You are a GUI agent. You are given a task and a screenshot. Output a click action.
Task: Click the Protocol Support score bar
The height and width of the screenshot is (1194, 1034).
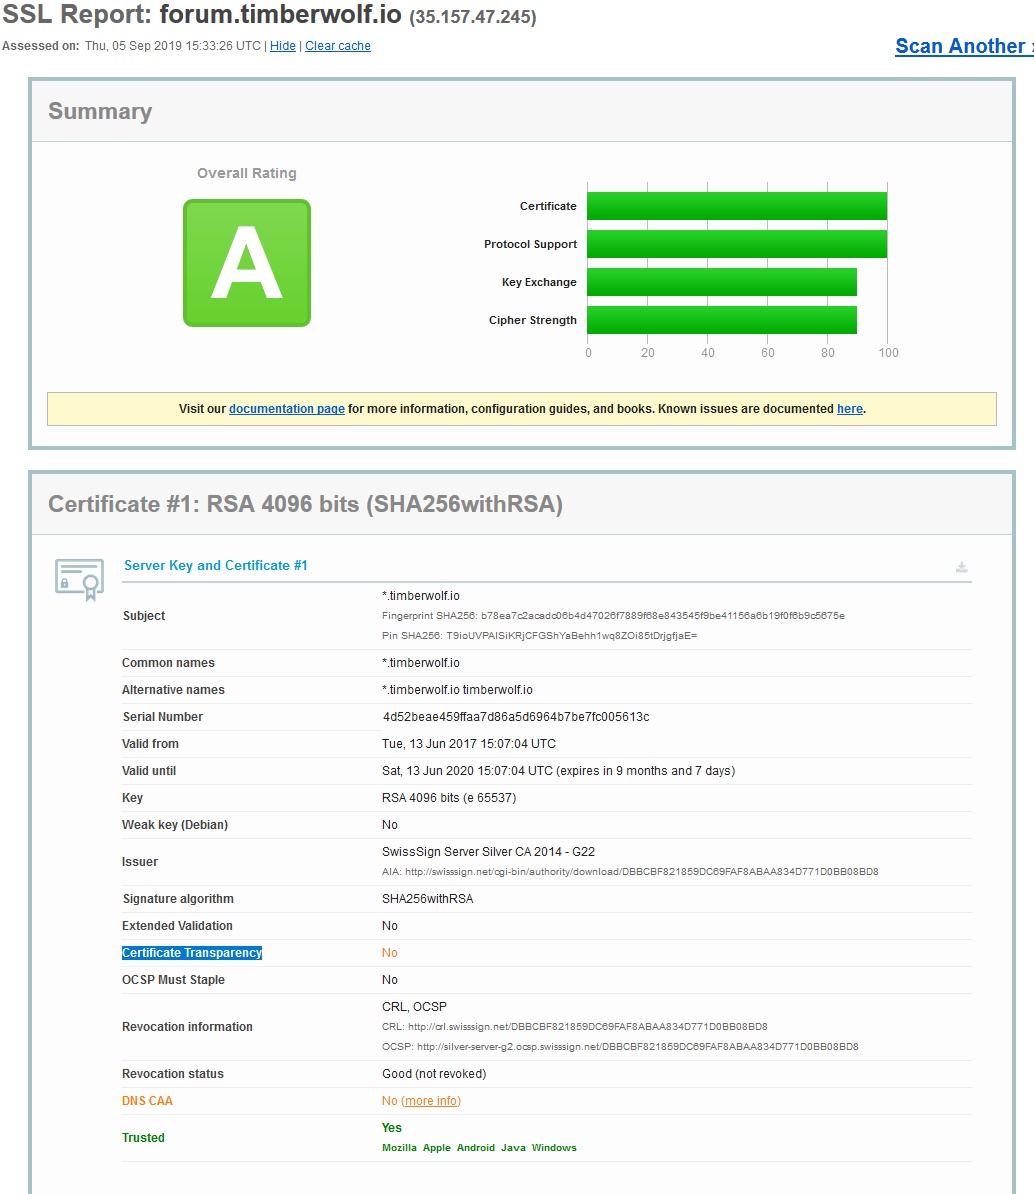tap(736, 244)
